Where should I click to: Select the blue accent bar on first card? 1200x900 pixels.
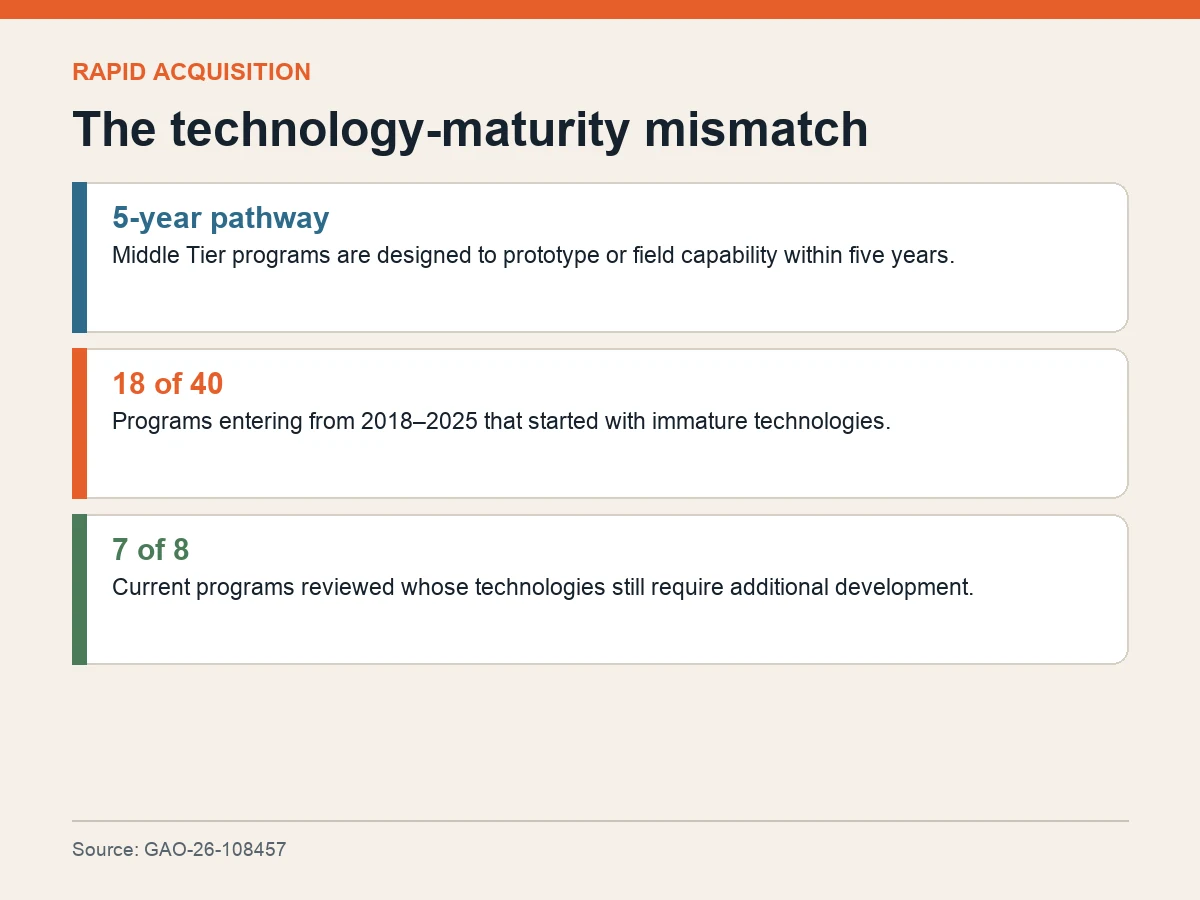coord(79,257)
